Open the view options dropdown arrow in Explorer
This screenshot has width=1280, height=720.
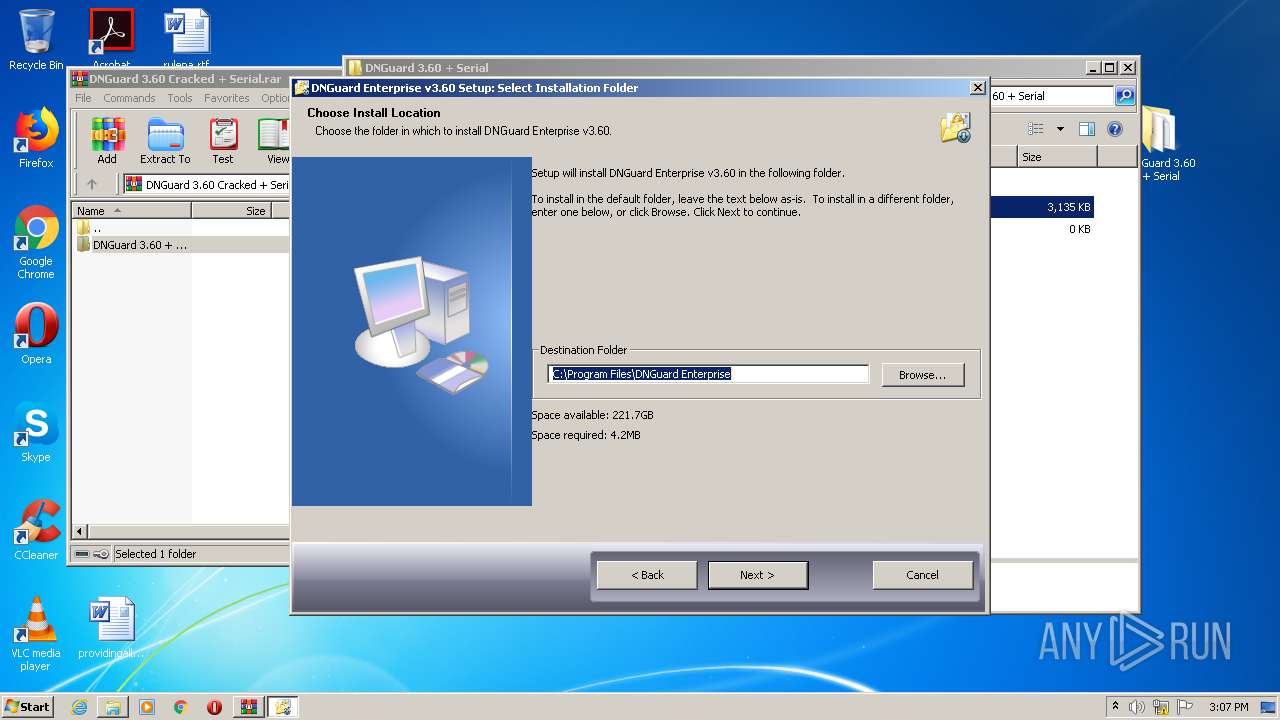tap(1060, 129)
